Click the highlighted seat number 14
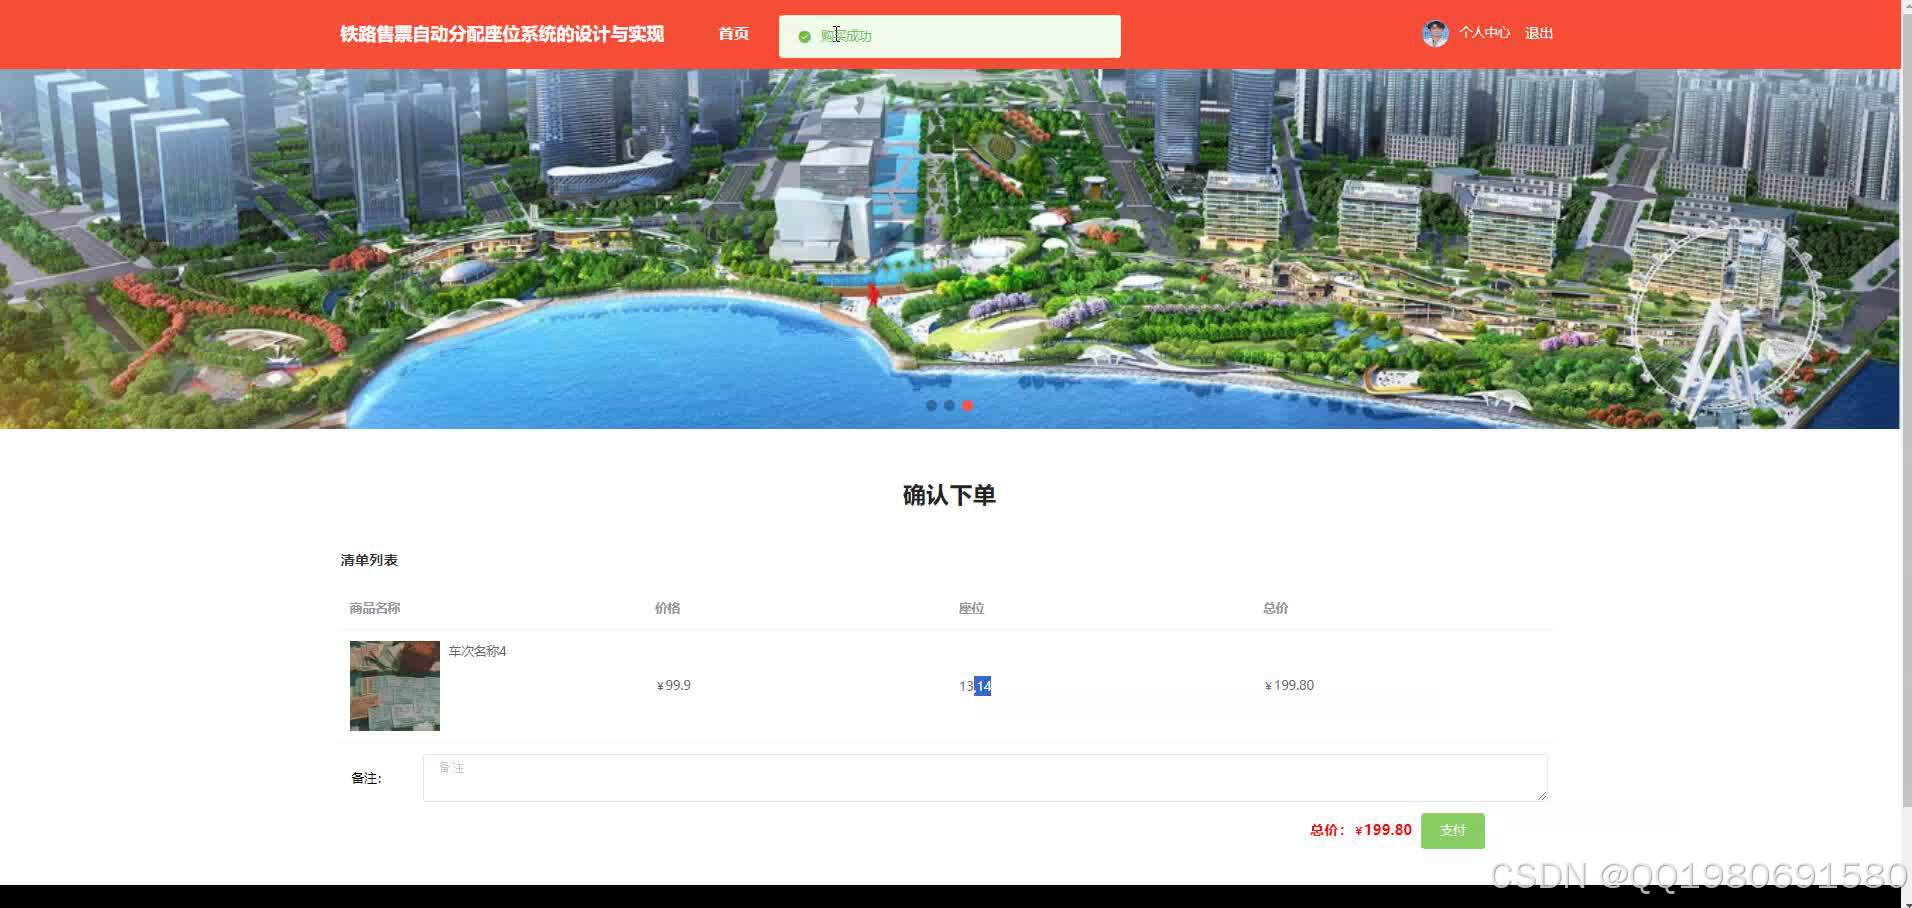This screenshot has width=1912, height=908. 983,686
